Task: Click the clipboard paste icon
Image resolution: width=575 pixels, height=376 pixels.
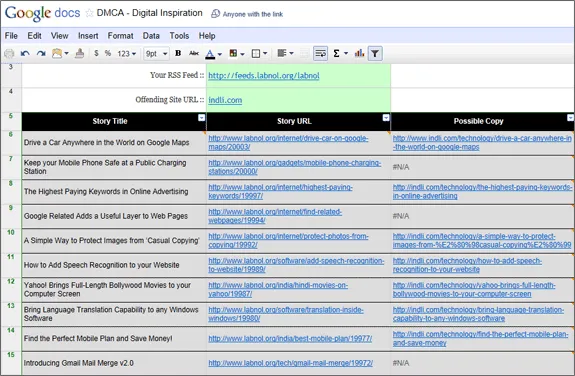Action: 57,54
